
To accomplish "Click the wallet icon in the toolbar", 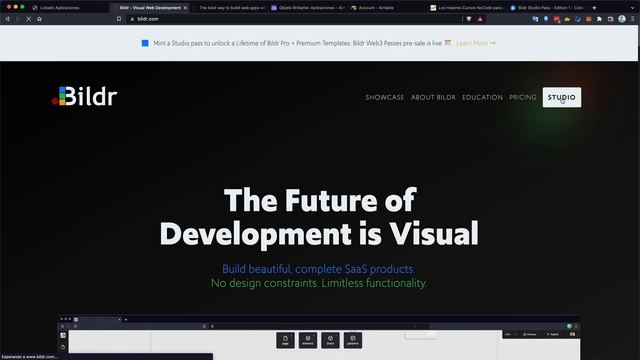I will click(611, 19).
